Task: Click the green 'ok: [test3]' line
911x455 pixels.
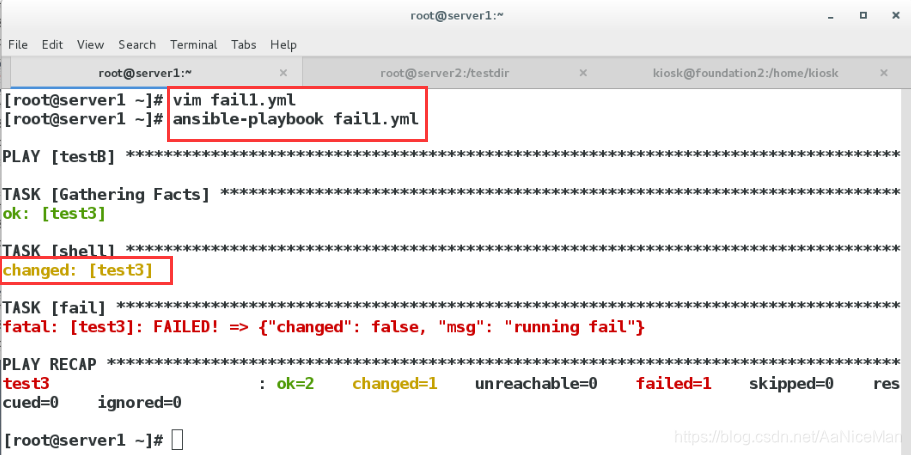Action: point(54,214)
